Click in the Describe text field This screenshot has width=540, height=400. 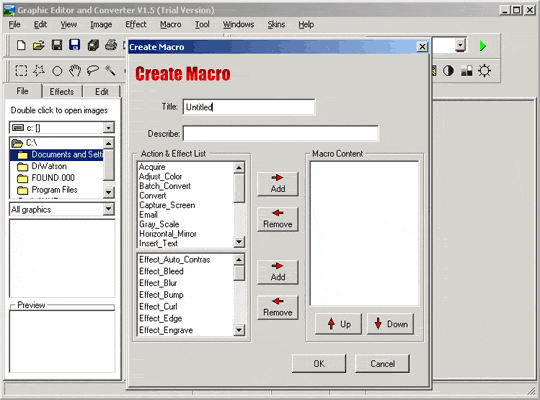pyautogui.click(x=281, y=133)
